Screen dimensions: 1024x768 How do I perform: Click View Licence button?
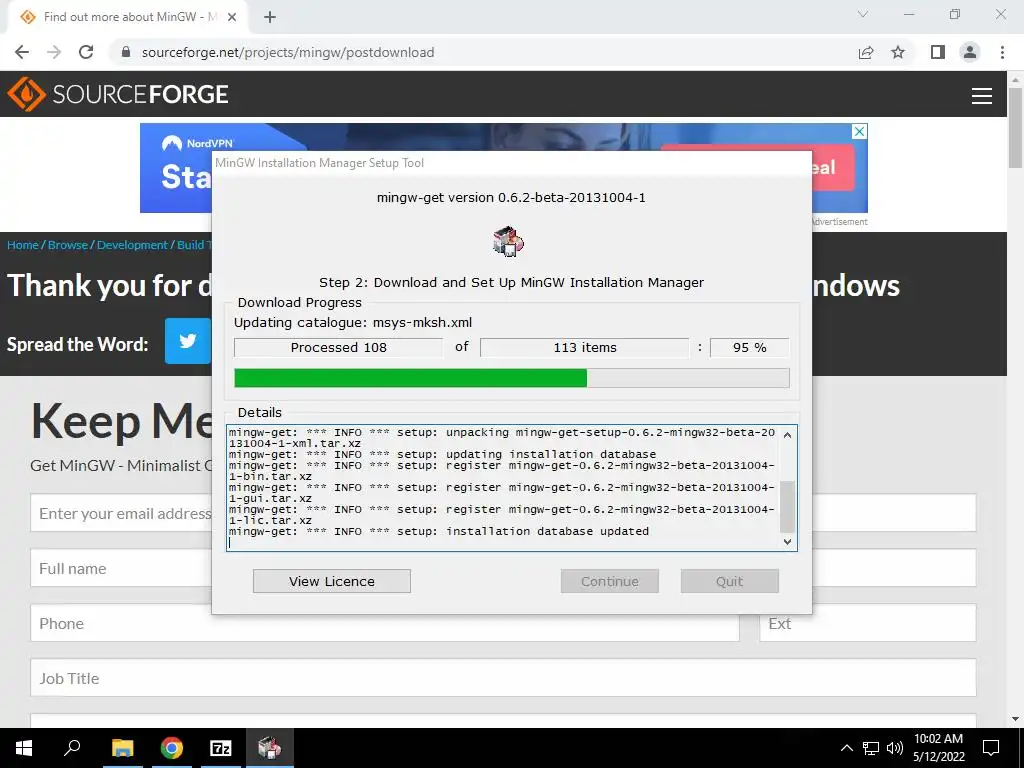click(332, 581)
